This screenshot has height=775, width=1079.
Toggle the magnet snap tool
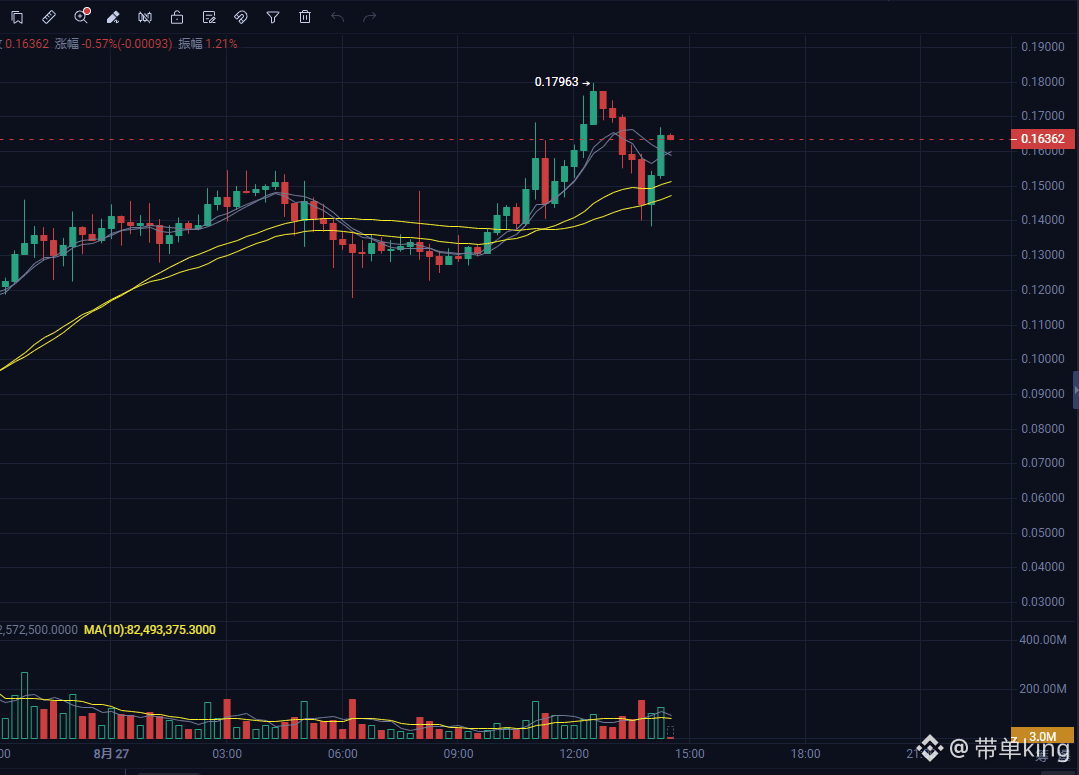(x=241, y=17)
